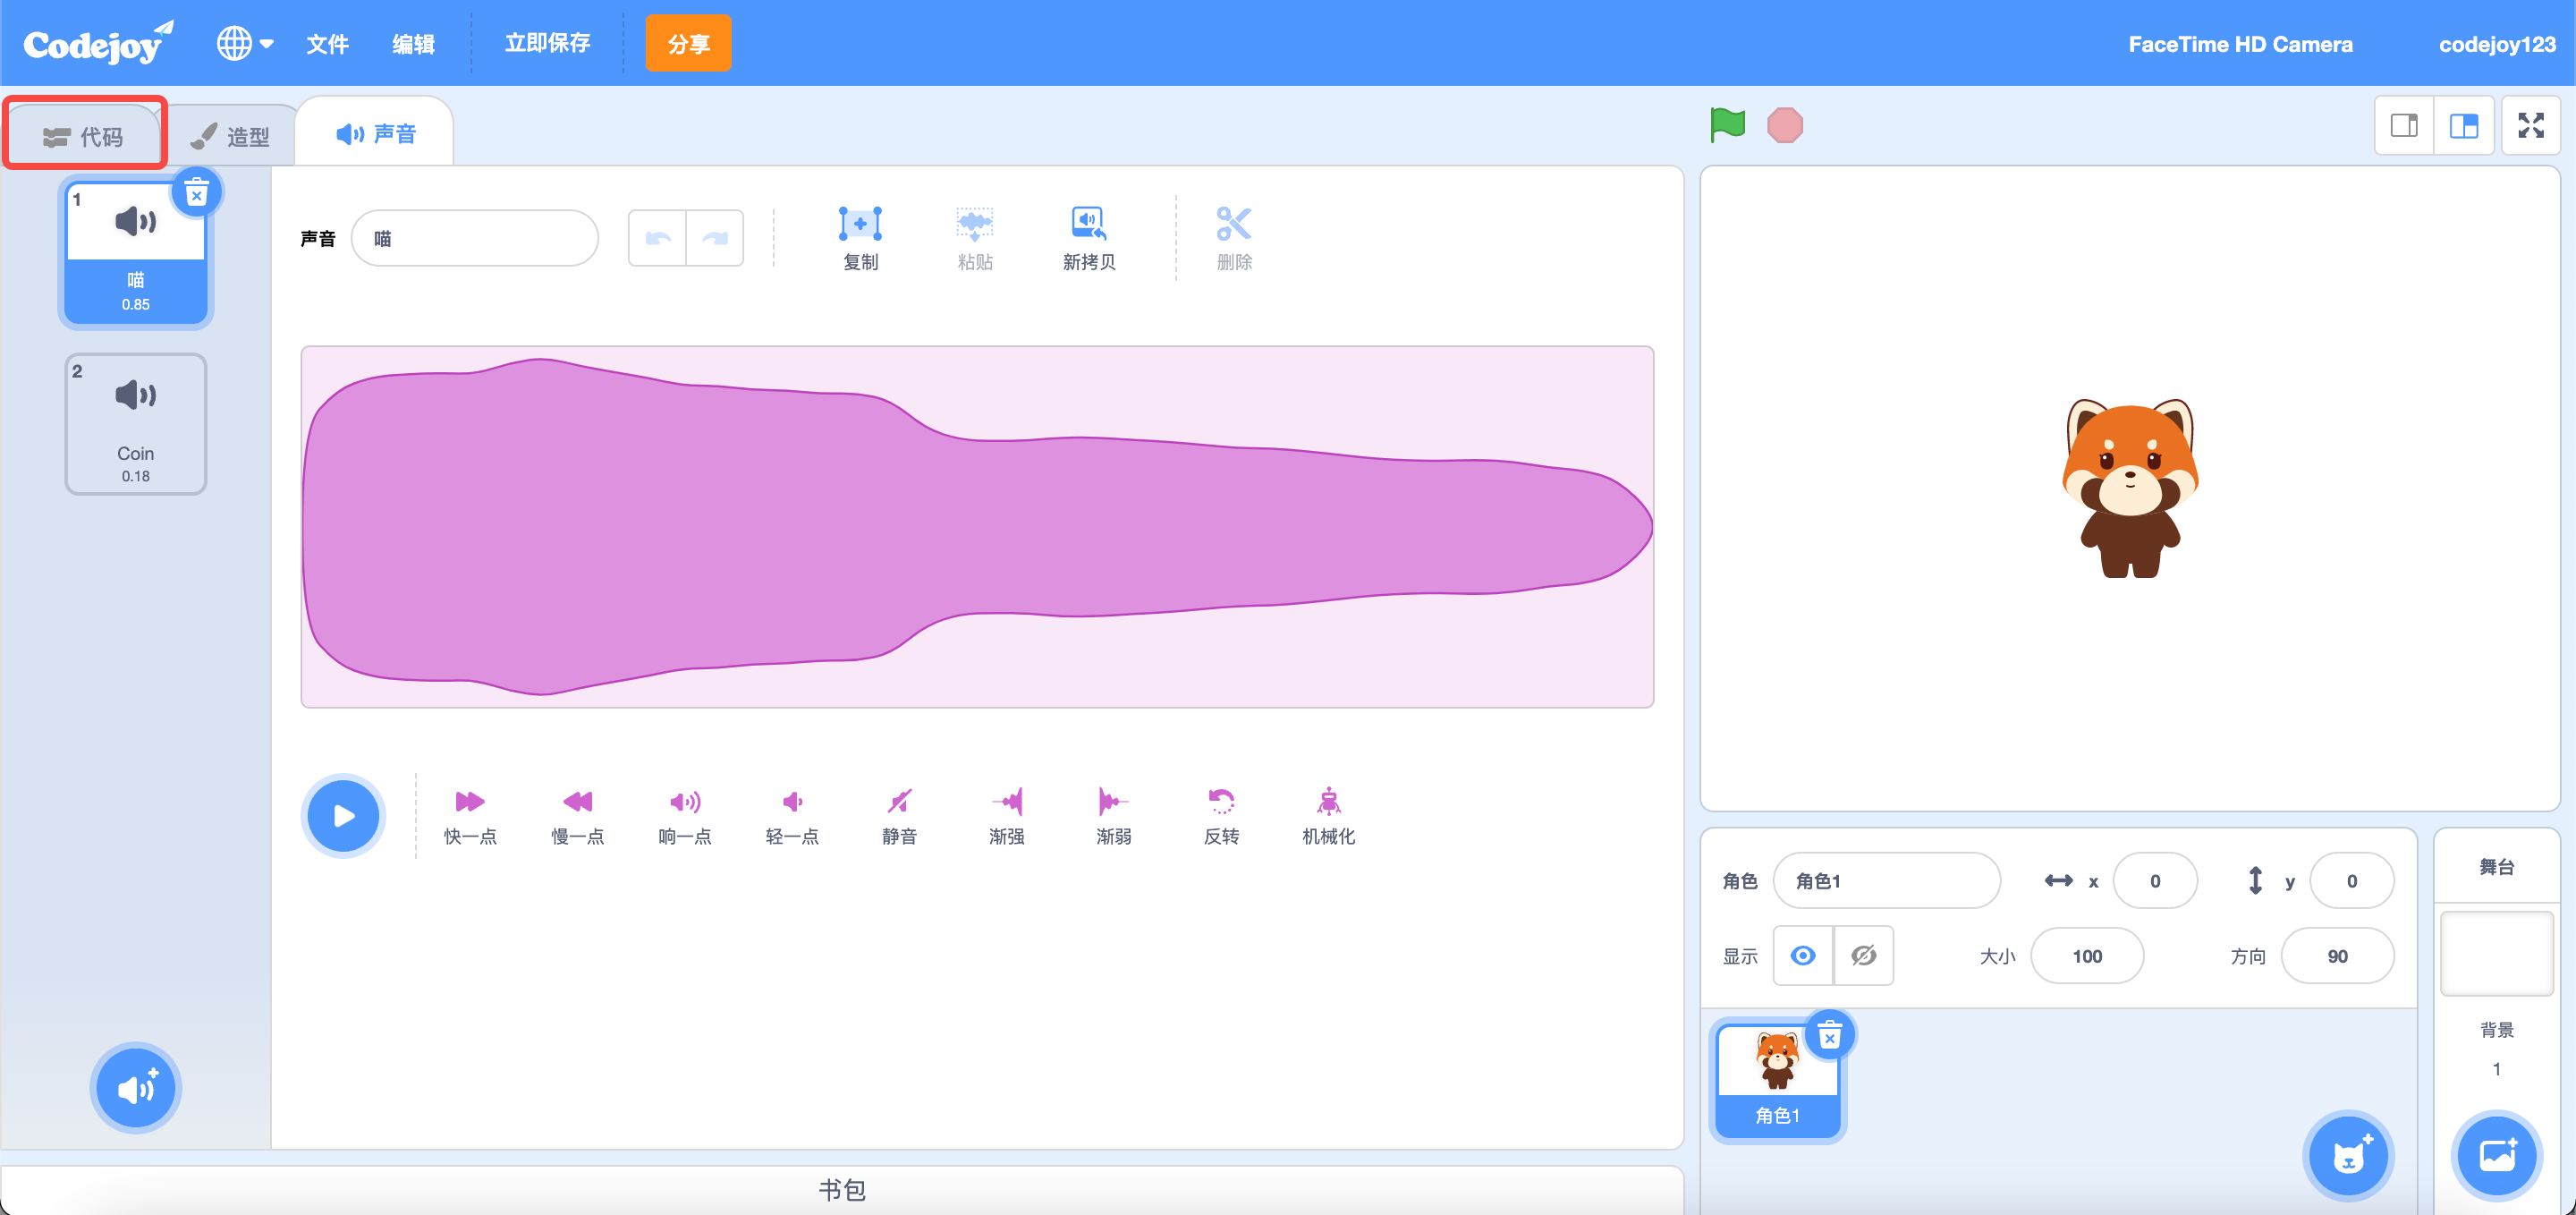Image resolution: width=2576 pixels, height=1215 pixels.
Task: Click 立即保存 to save now
Action: pyautogui.click(x=547, y=44)
